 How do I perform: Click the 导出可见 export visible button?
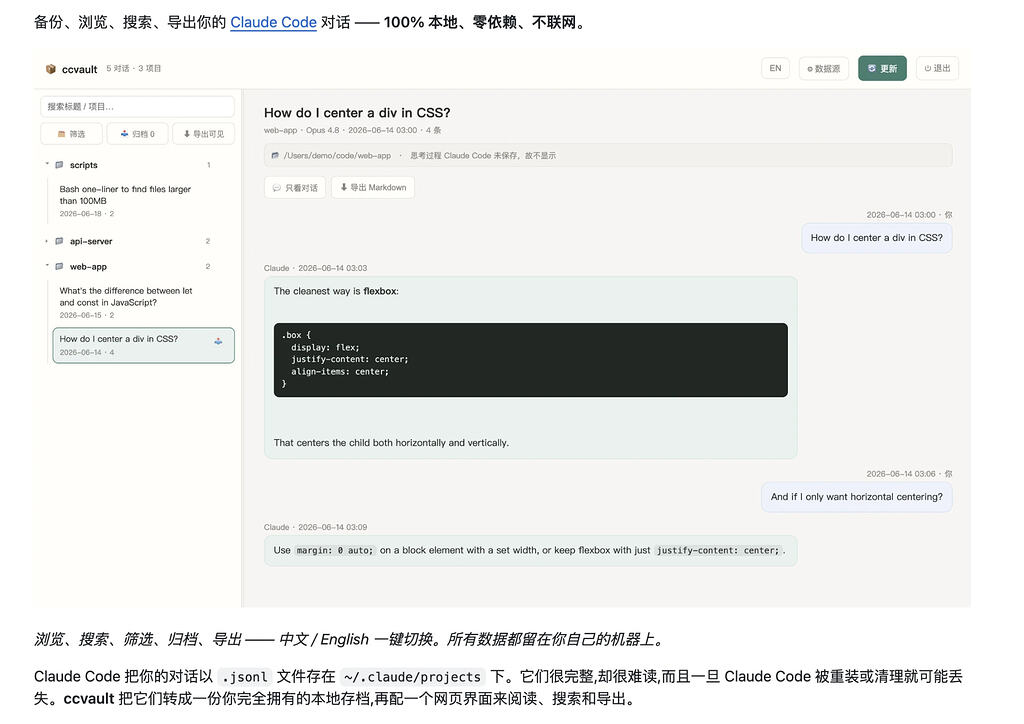(203, 134)
